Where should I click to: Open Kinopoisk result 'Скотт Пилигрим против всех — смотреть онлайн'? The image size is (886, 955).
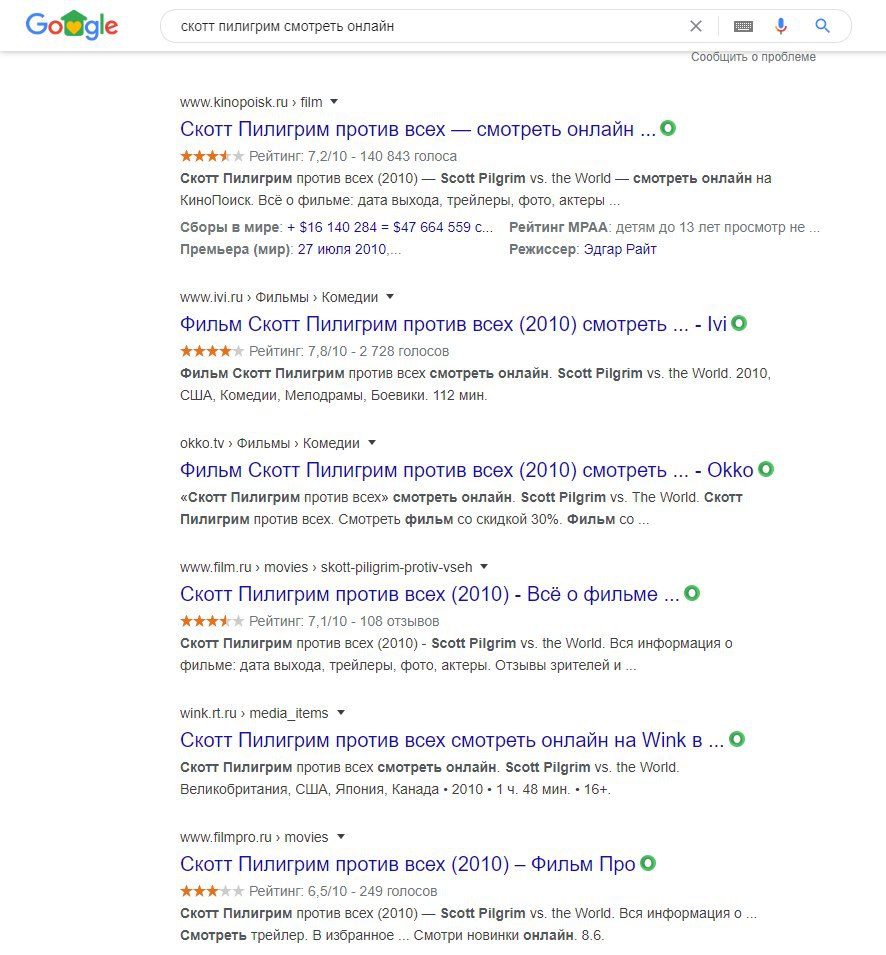click(418, 129)
